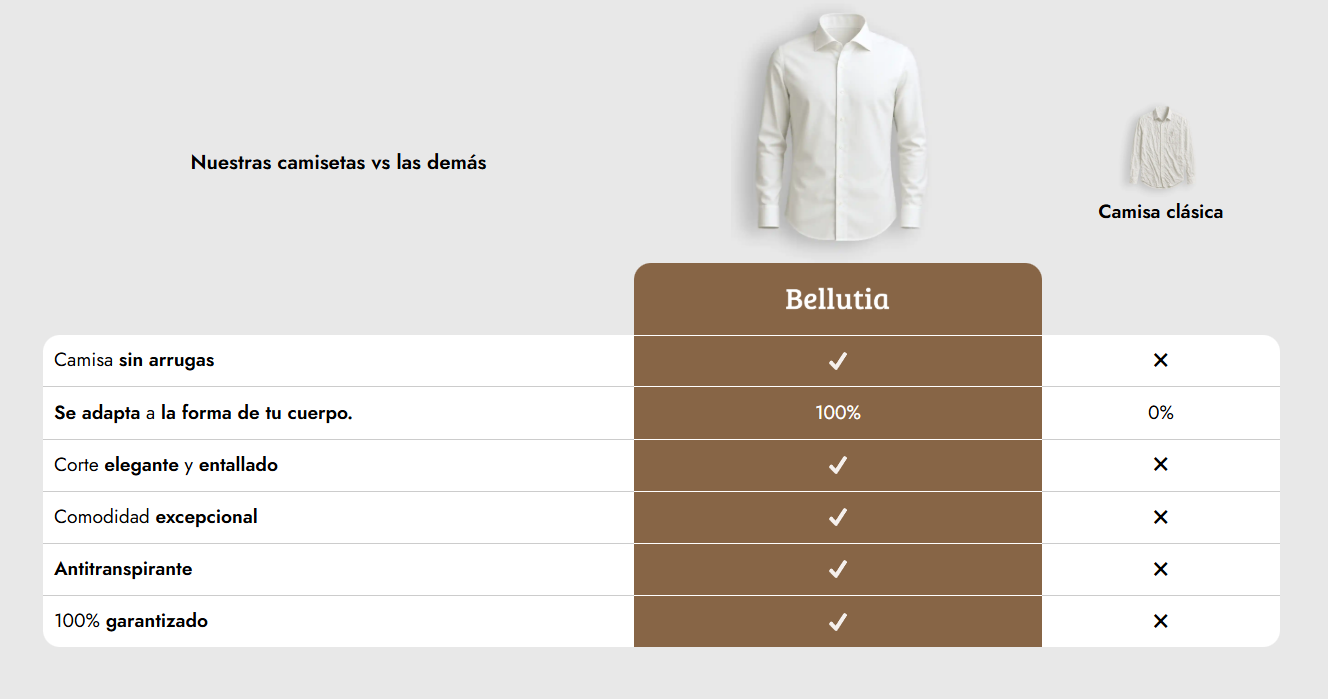Image resolution: width=1328 pixels, height=699 pixels.
Task: Click the Camisa clásica label
Action: pyautogui.click(x=1160, y=212)
